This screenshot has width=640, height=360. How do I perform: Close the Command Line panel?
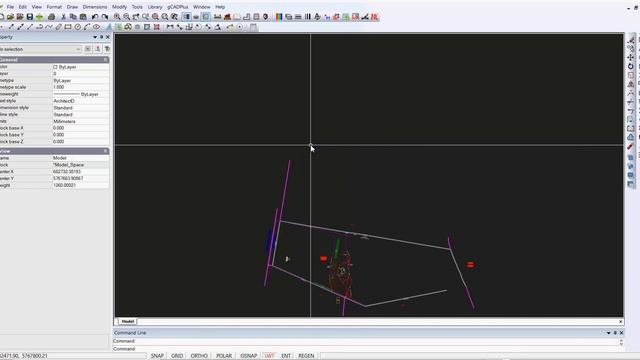click(x=621, y=333)
